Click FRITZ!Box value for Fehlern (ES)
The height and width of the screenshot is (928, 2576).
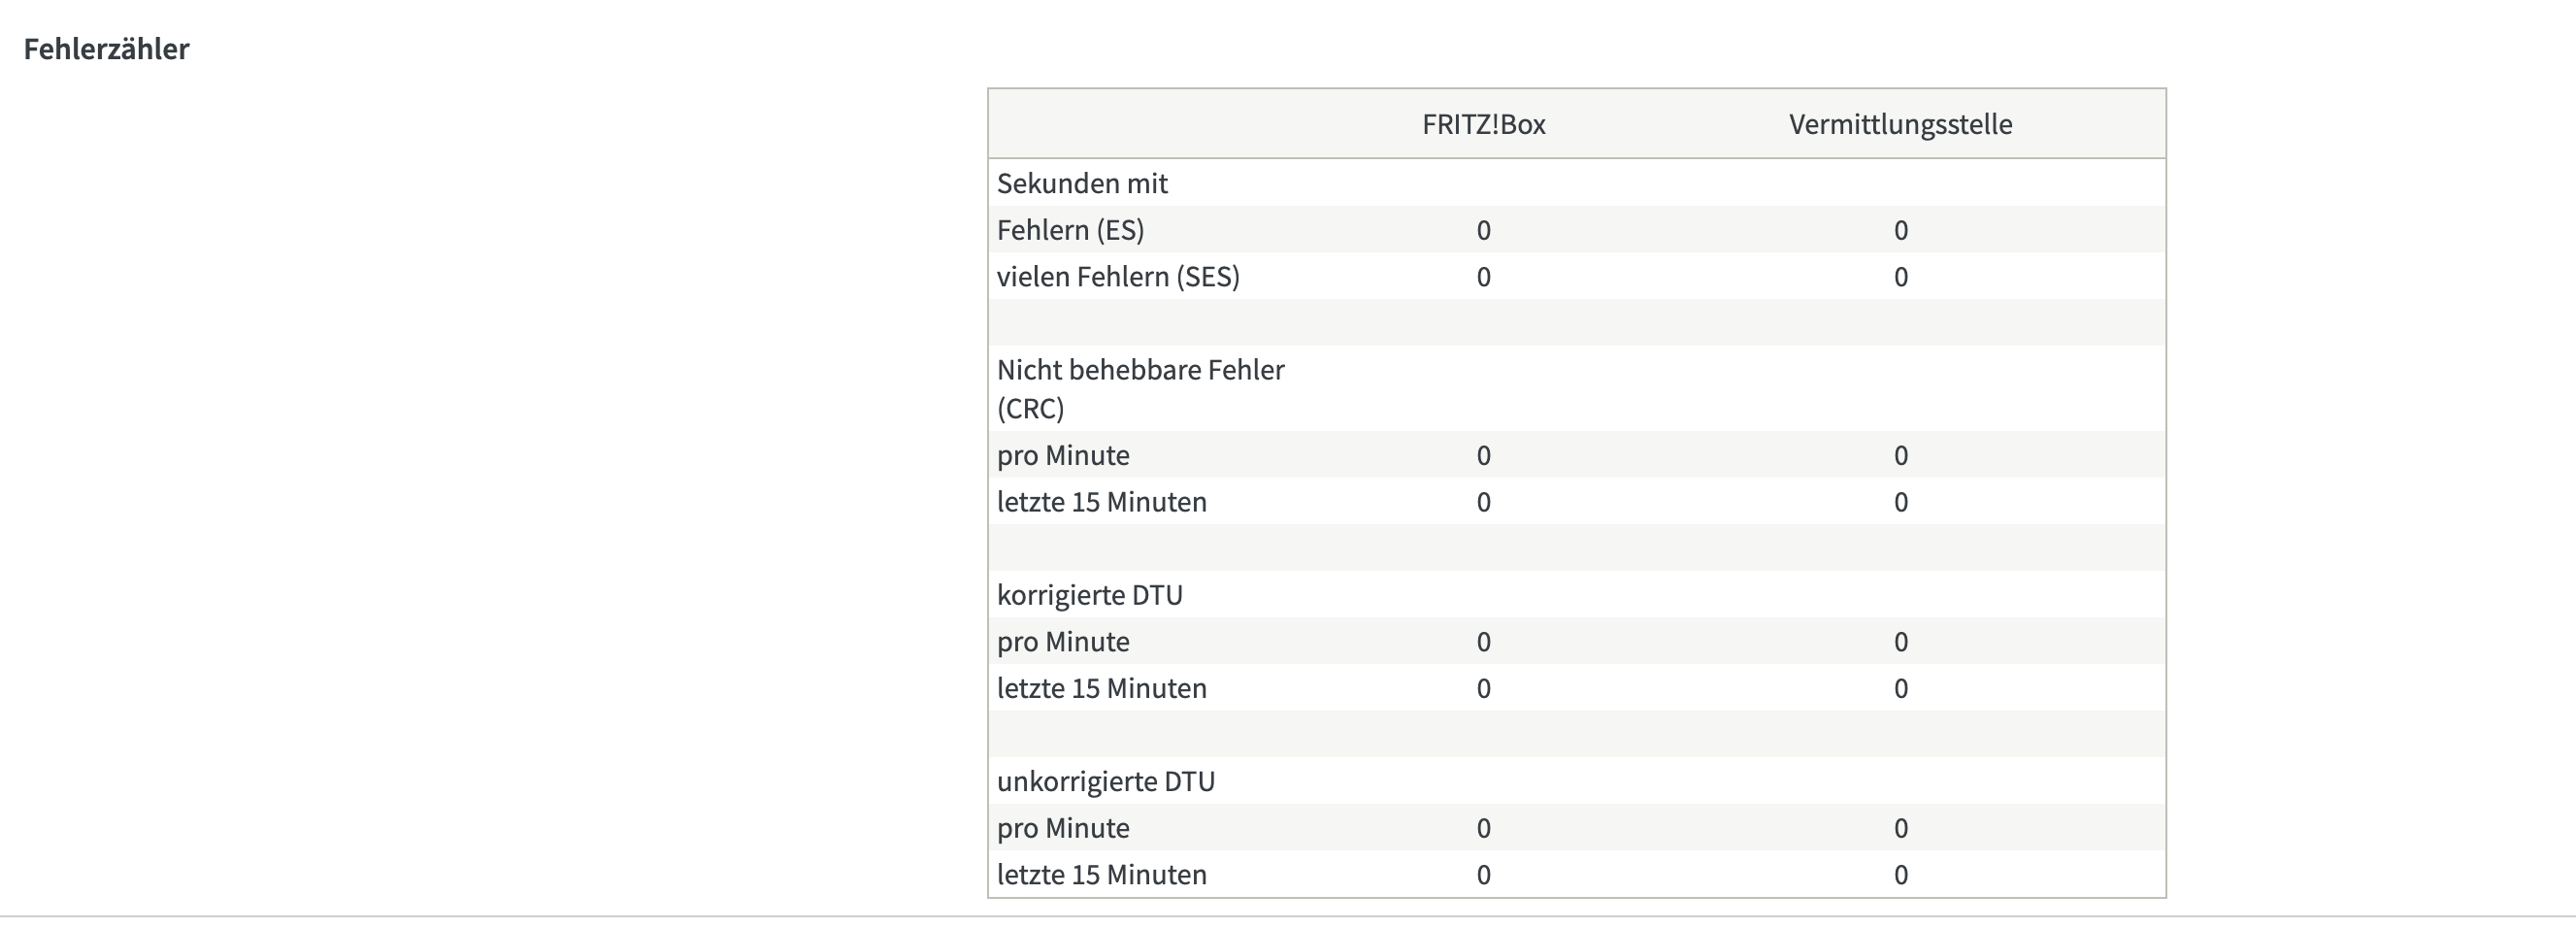(1483, 230)
